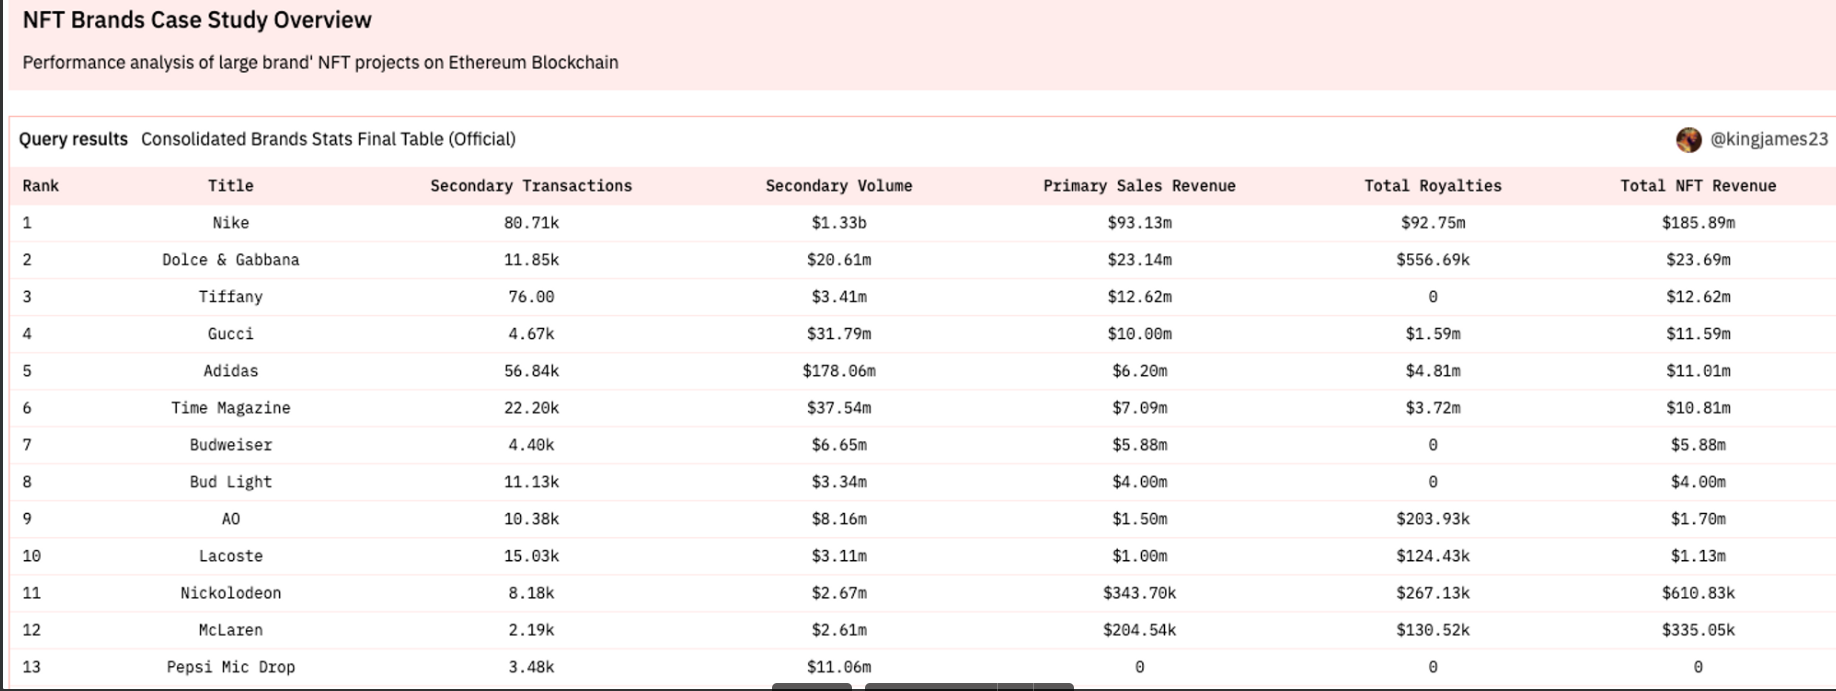The width and height of the screenshot is (1836, 691).
Task: Open Consolidated Brands Stats Final Table query
Action: (x=328, y=139)
